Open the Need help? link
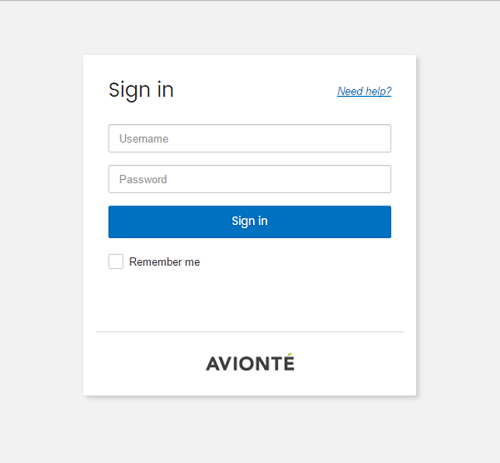The image size is (500, 463). click(364, 91)
